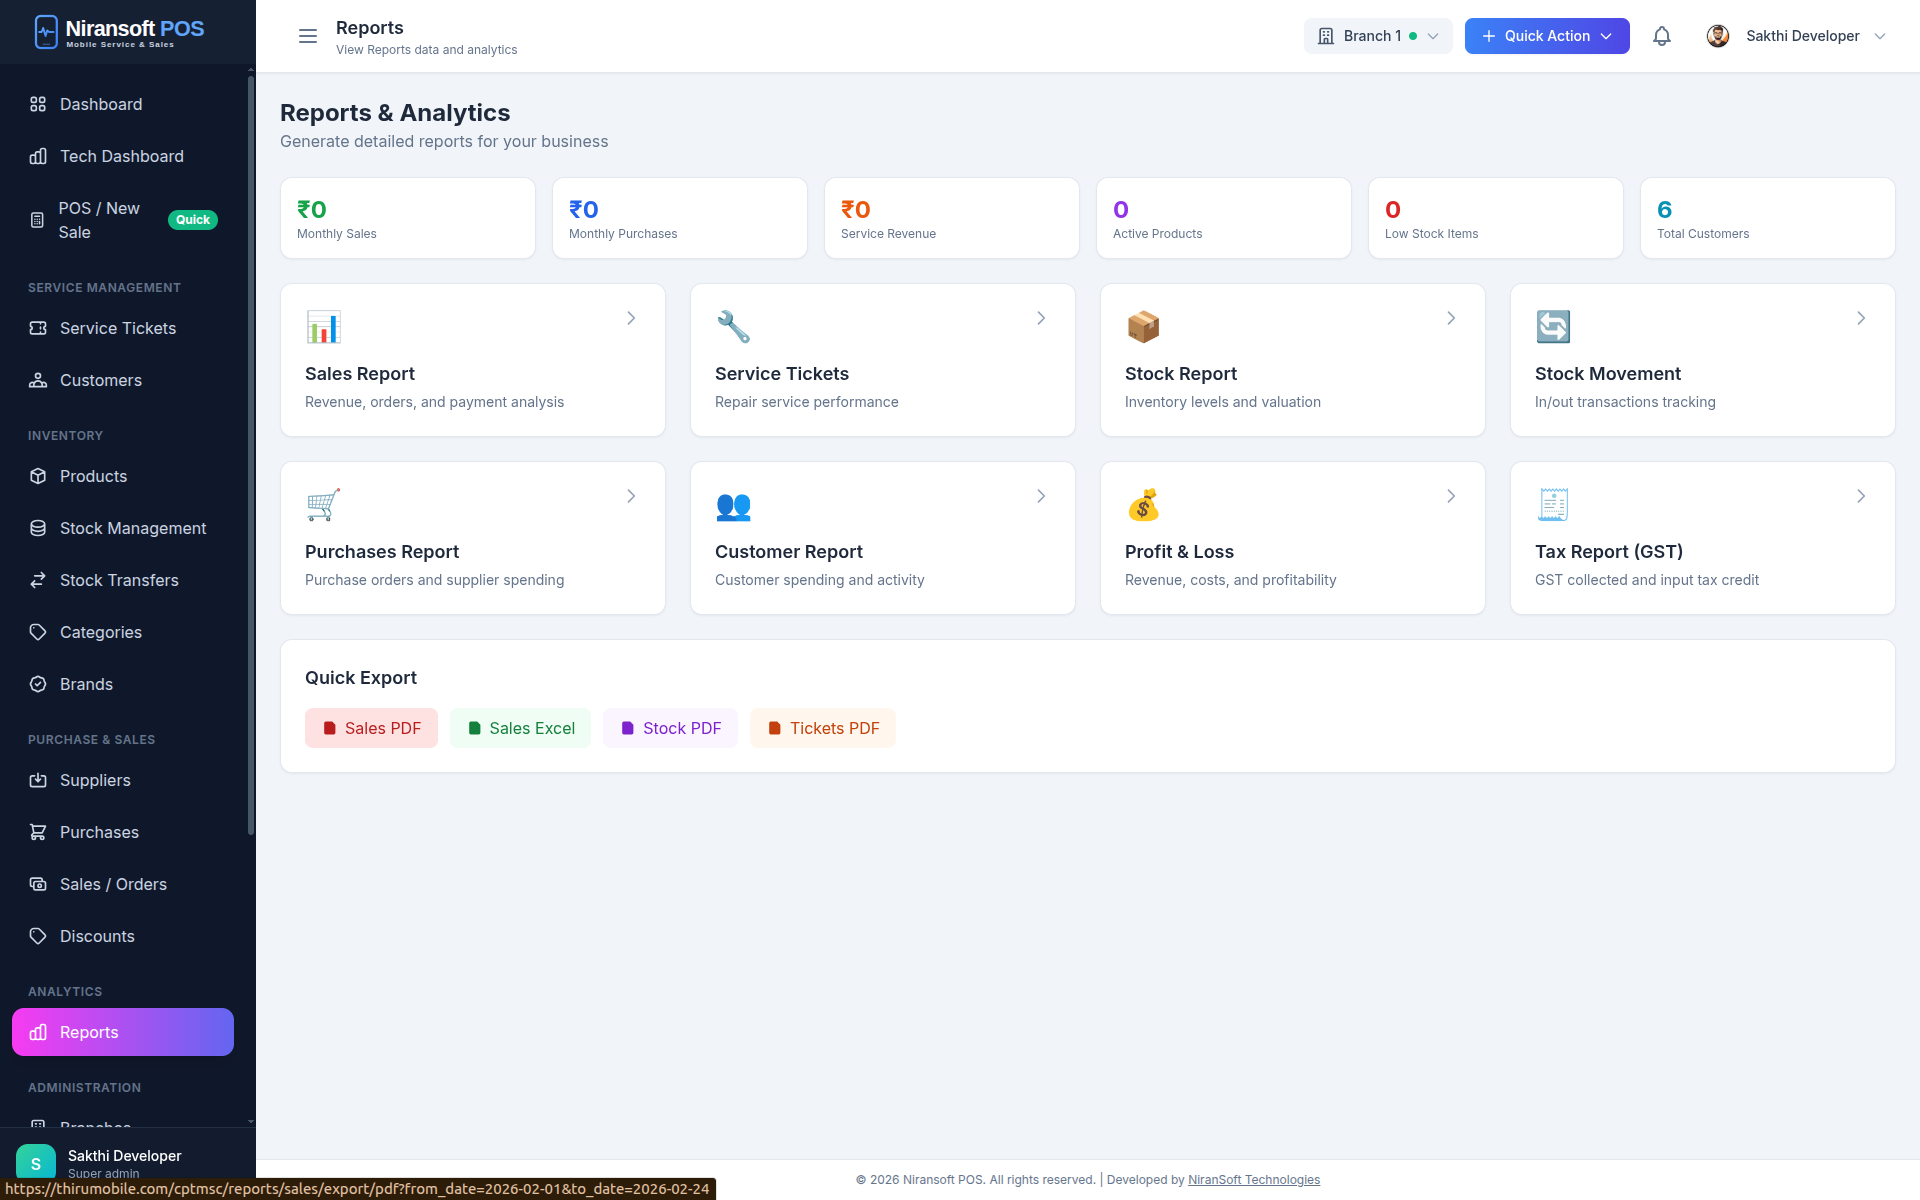
Task: Click the Branch 1 online status indicator
Action: pos(1413,35)
